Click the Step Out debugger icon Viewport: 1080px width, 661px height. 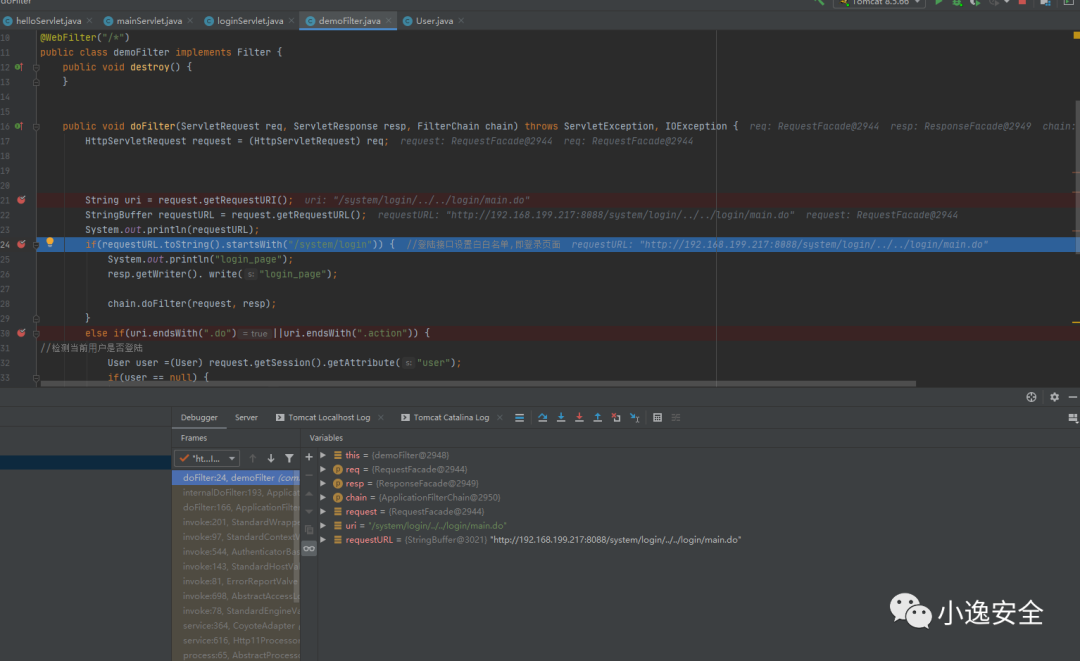coord(597,417)
